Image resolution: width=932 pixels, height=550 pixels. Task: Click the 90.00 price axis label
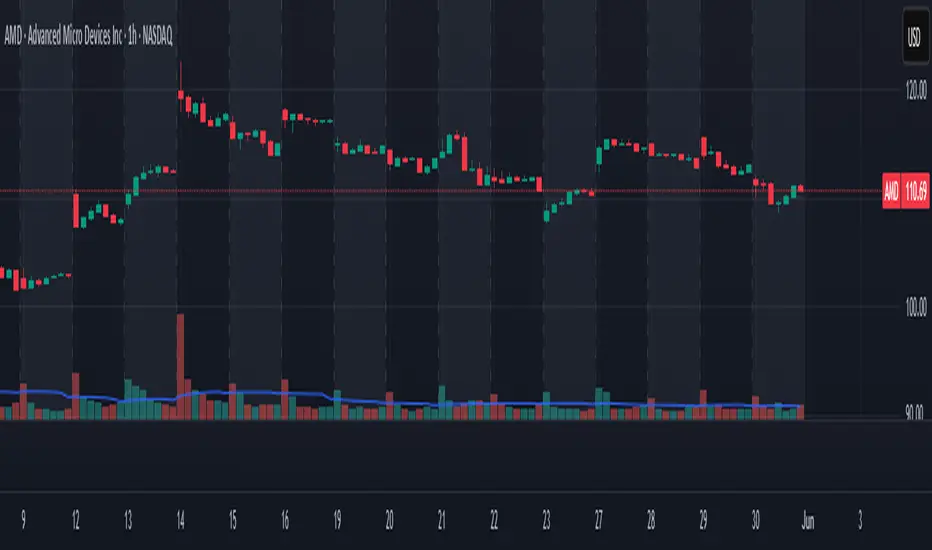916,411
